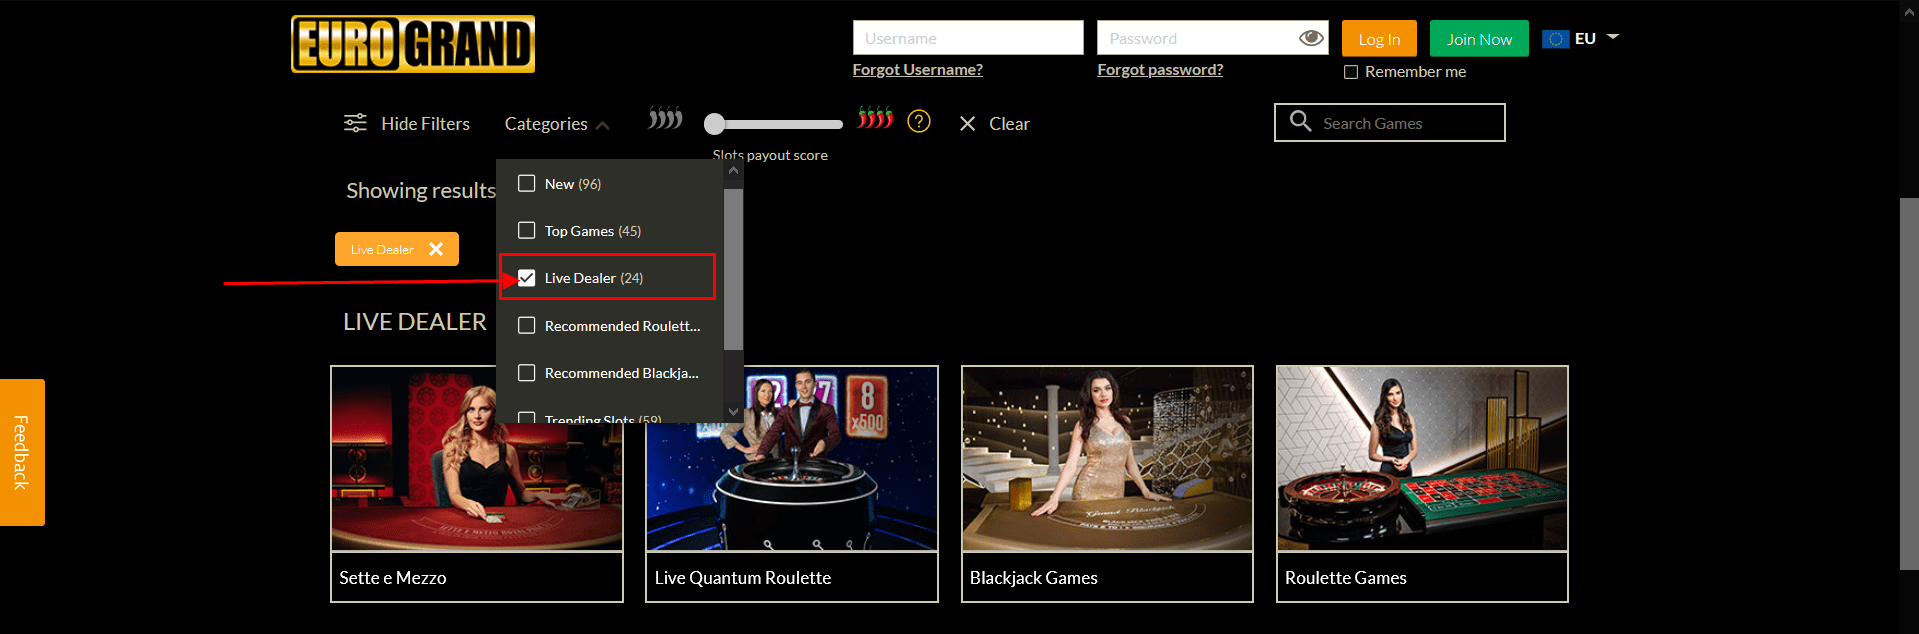Click the Join Now button
The image size is (1919, 634).
1479,38
